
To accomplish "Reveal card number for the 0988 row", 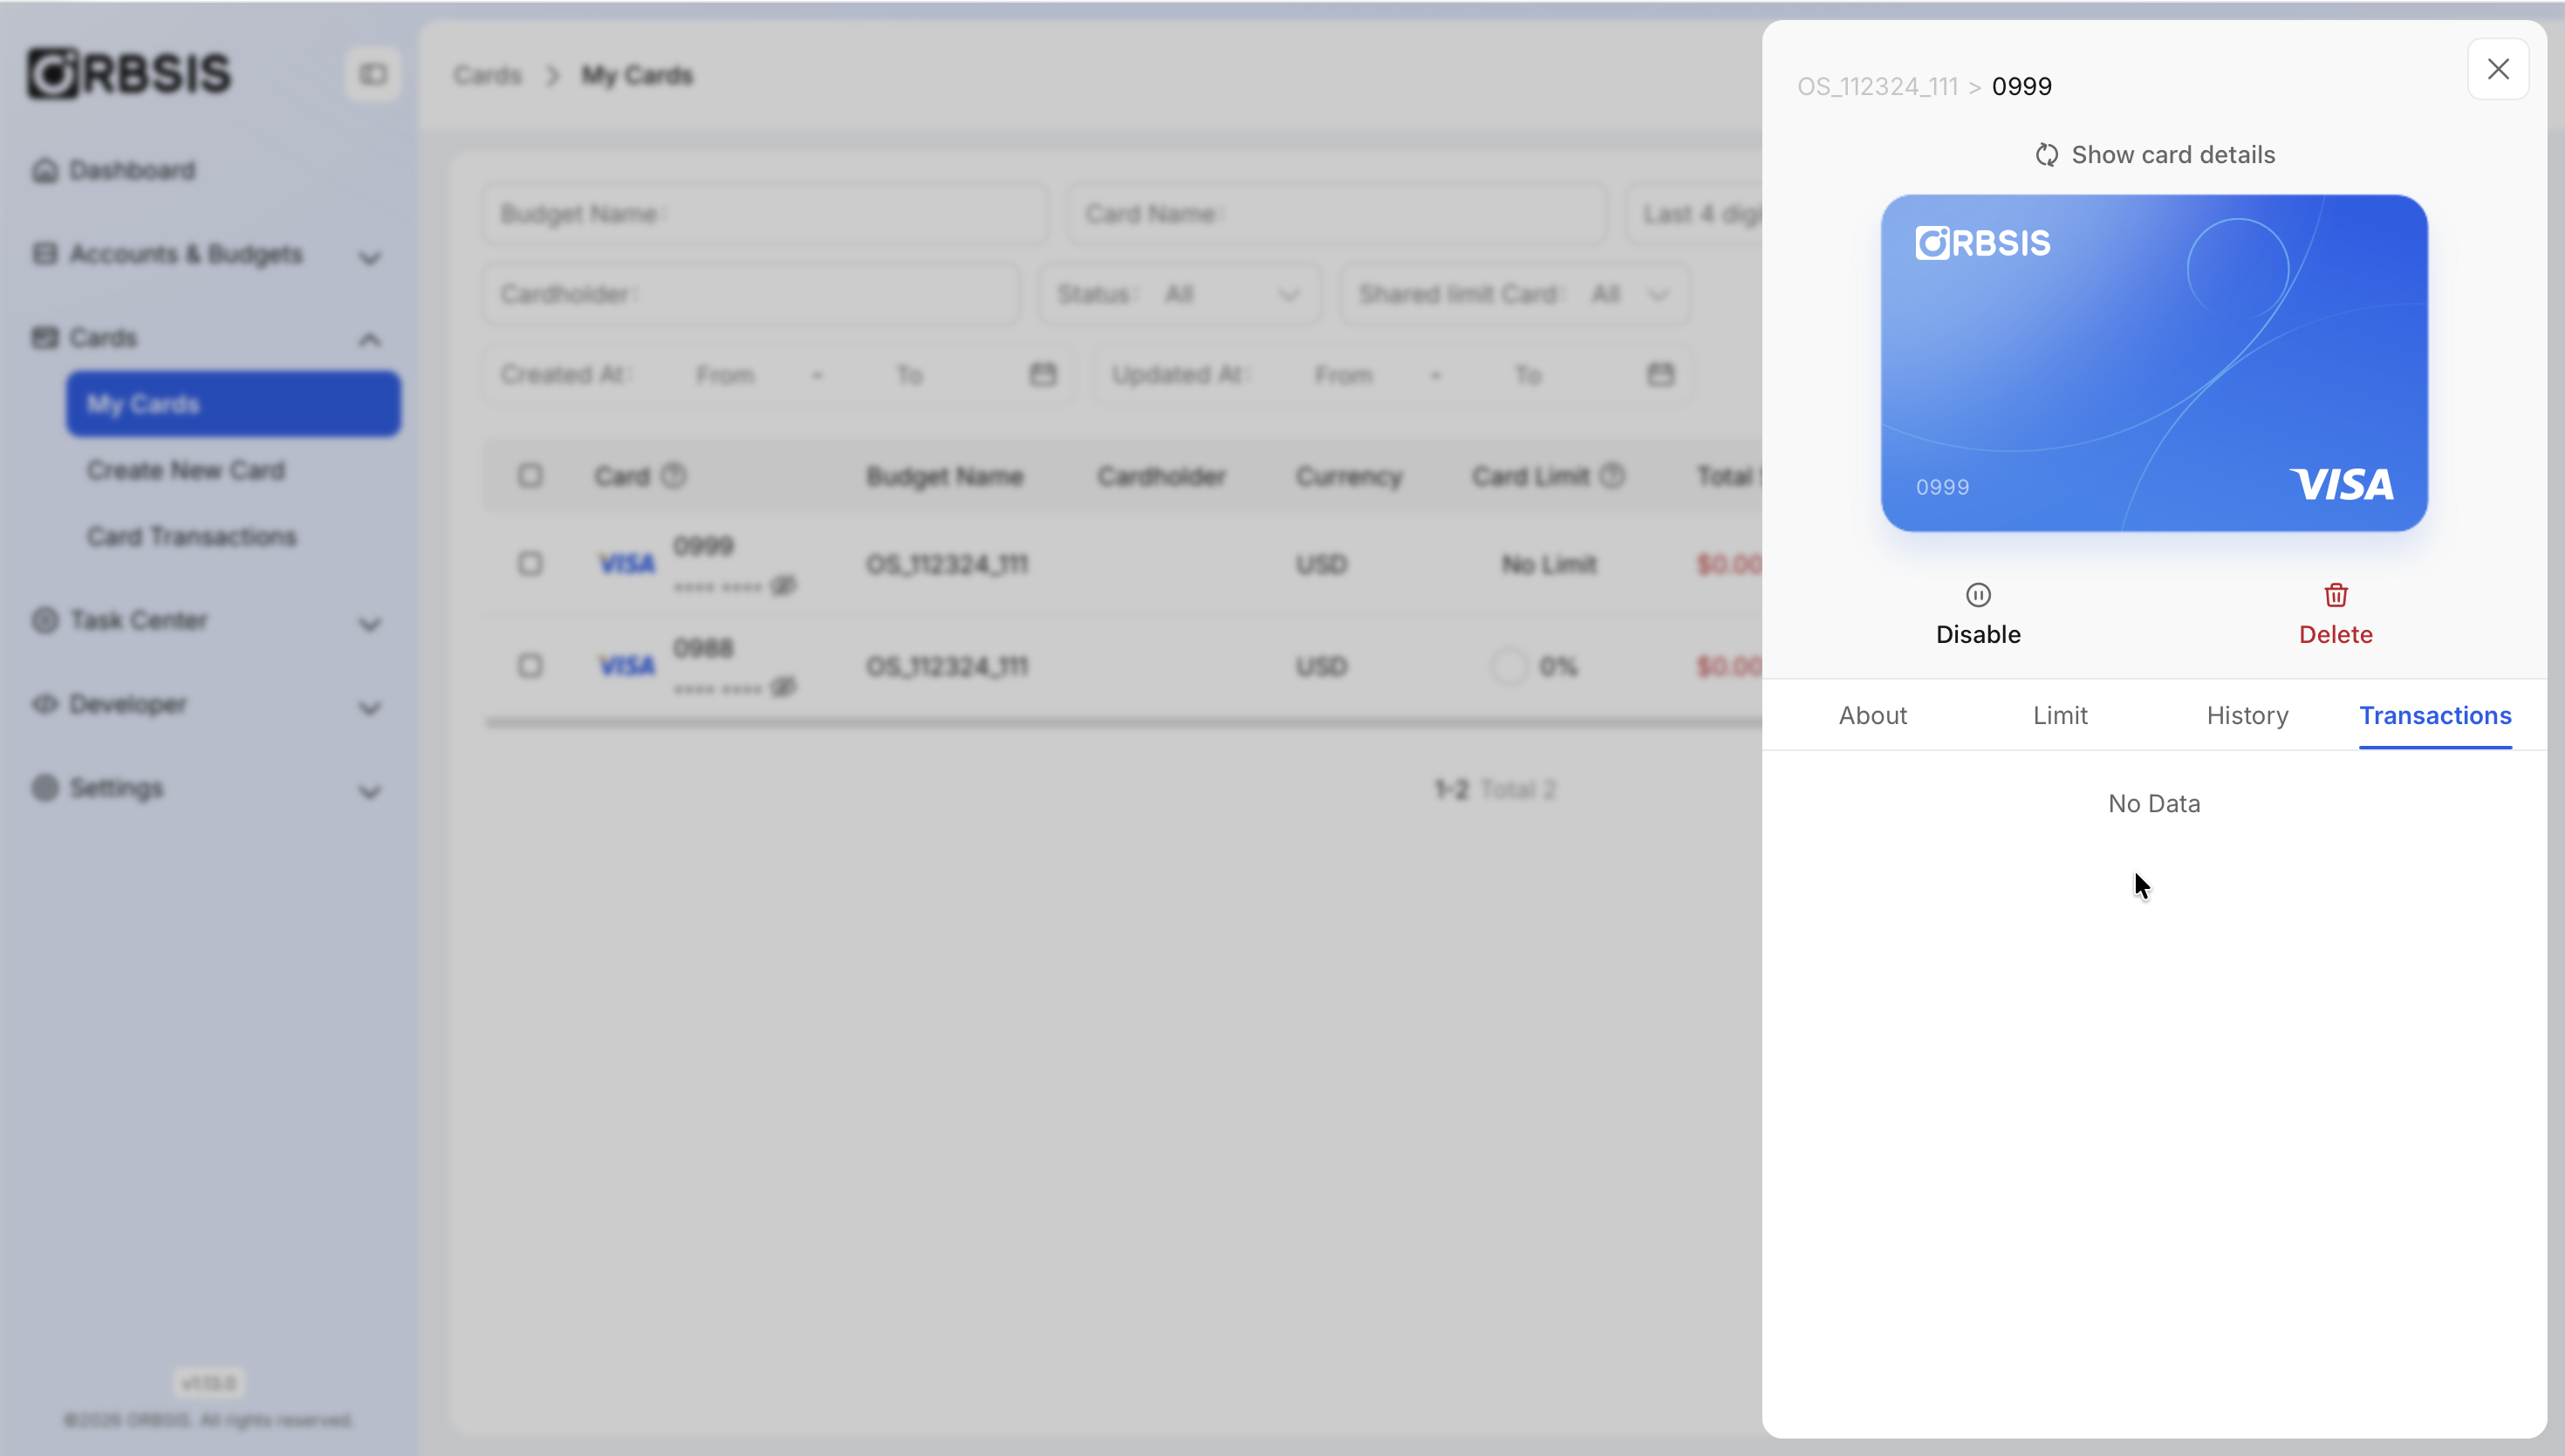I will pos(783,687).
